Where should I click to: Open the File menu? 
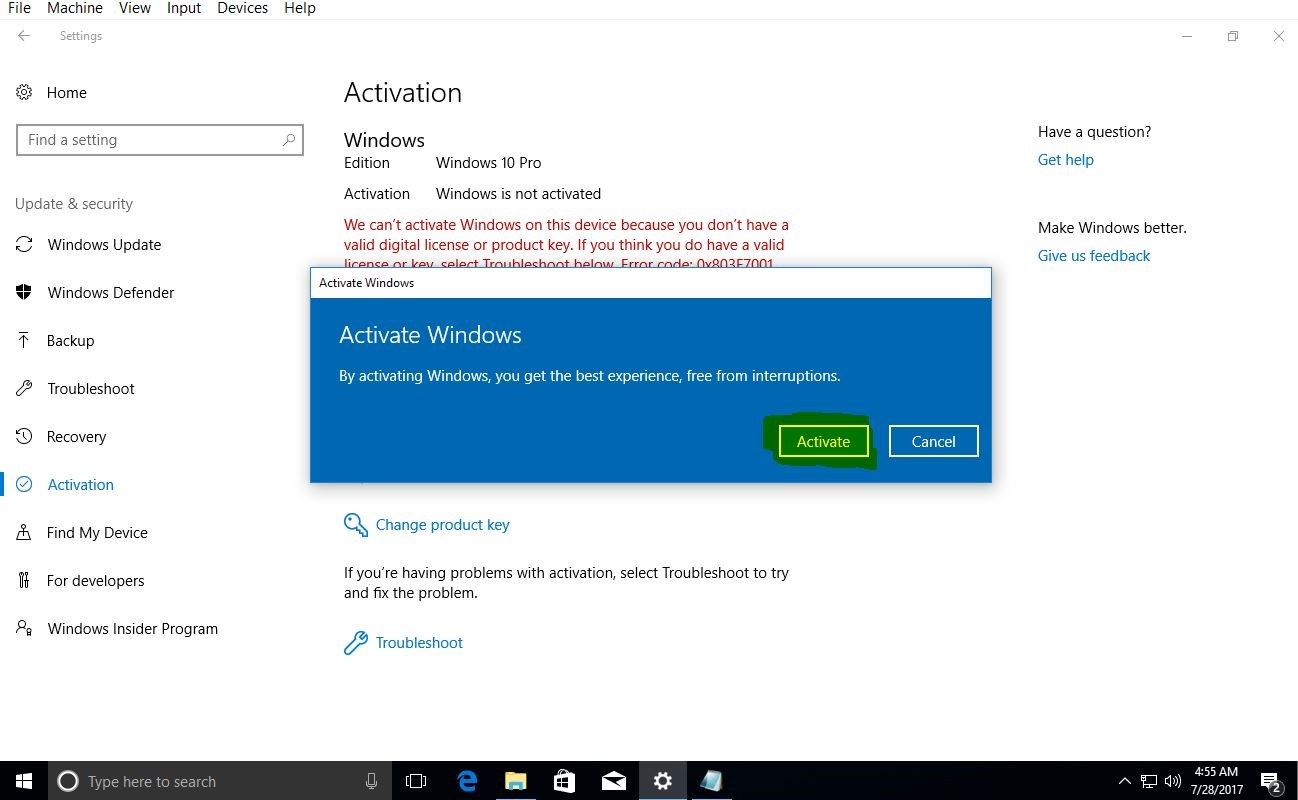(x=19, y=8)
